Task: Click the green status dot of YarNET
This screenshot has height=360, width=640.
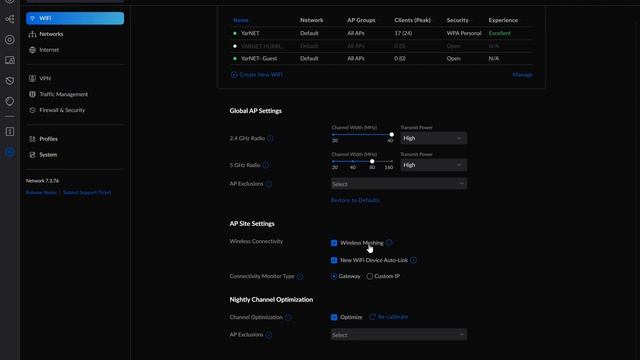Action: 235,33
